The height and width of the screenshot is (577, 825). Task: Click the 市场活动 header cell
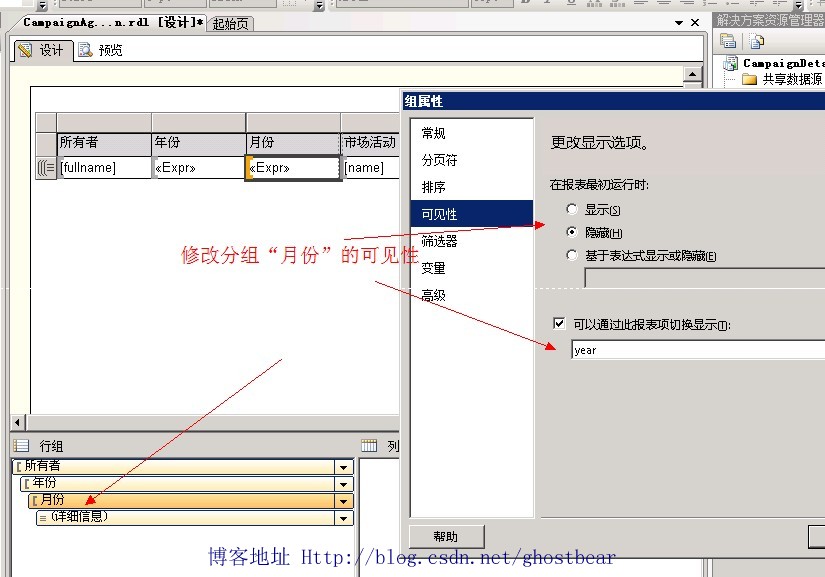(x=371, y=143)
